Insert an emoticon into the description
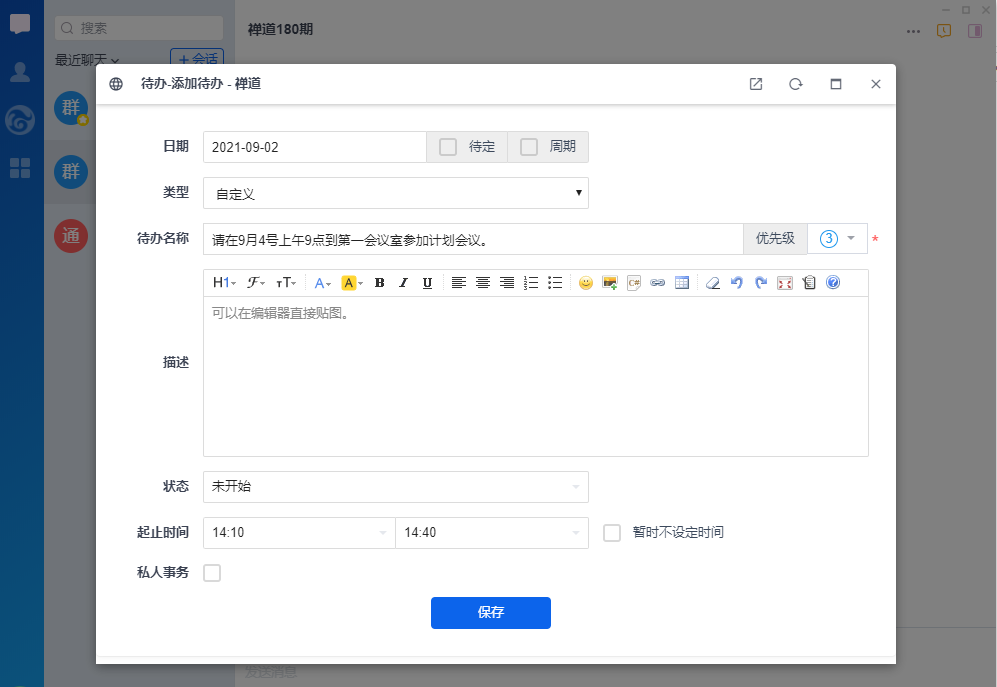The height and width of the screenshot is (687, 997). point(586,283)
